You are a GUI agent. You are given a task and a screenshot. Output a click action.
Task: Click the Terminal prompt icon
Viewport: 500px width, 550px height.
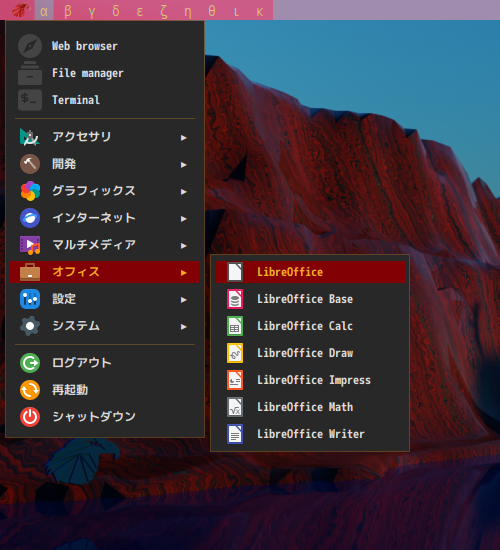30,100
